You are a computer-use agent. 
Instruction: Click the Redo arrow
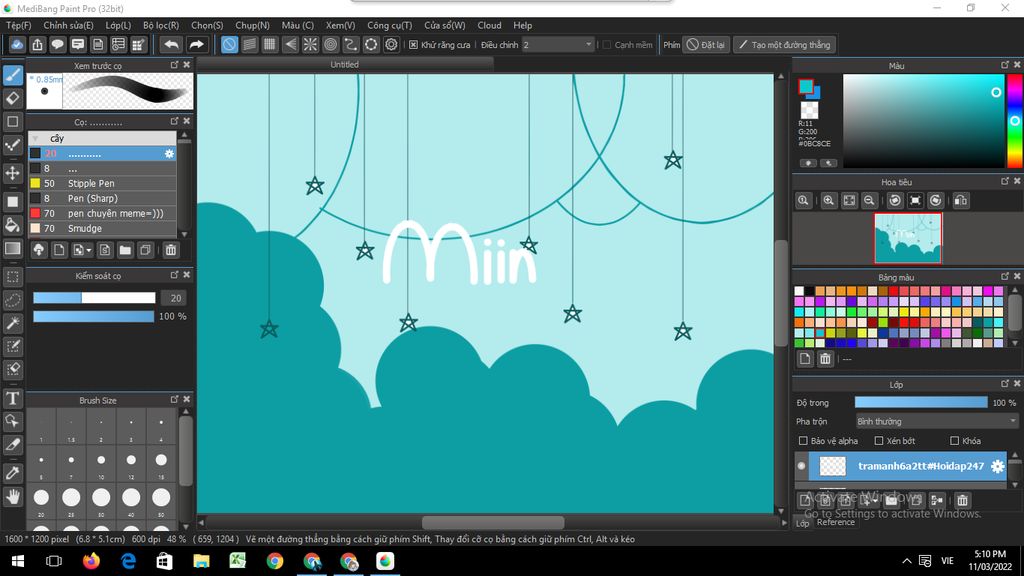tap(196, 44)
